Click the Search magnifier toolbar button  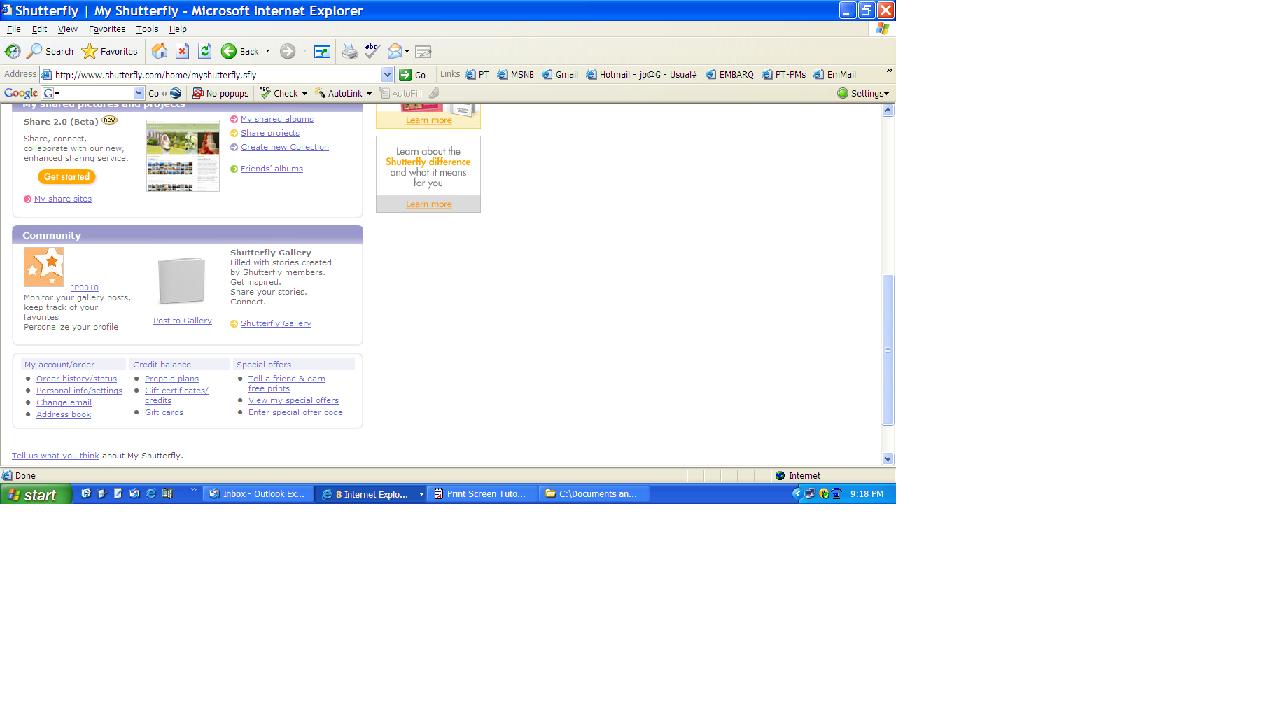click(50, 51)
